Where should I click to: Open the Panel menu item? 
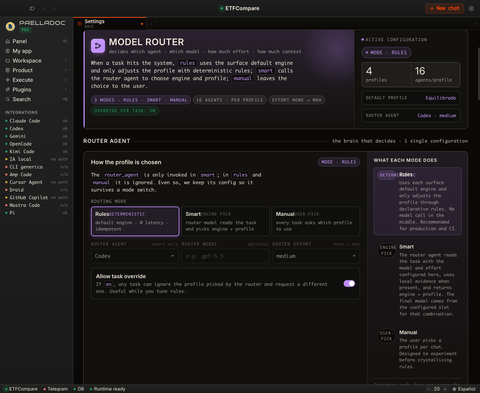pyautogui.click(x=36, y=41)
